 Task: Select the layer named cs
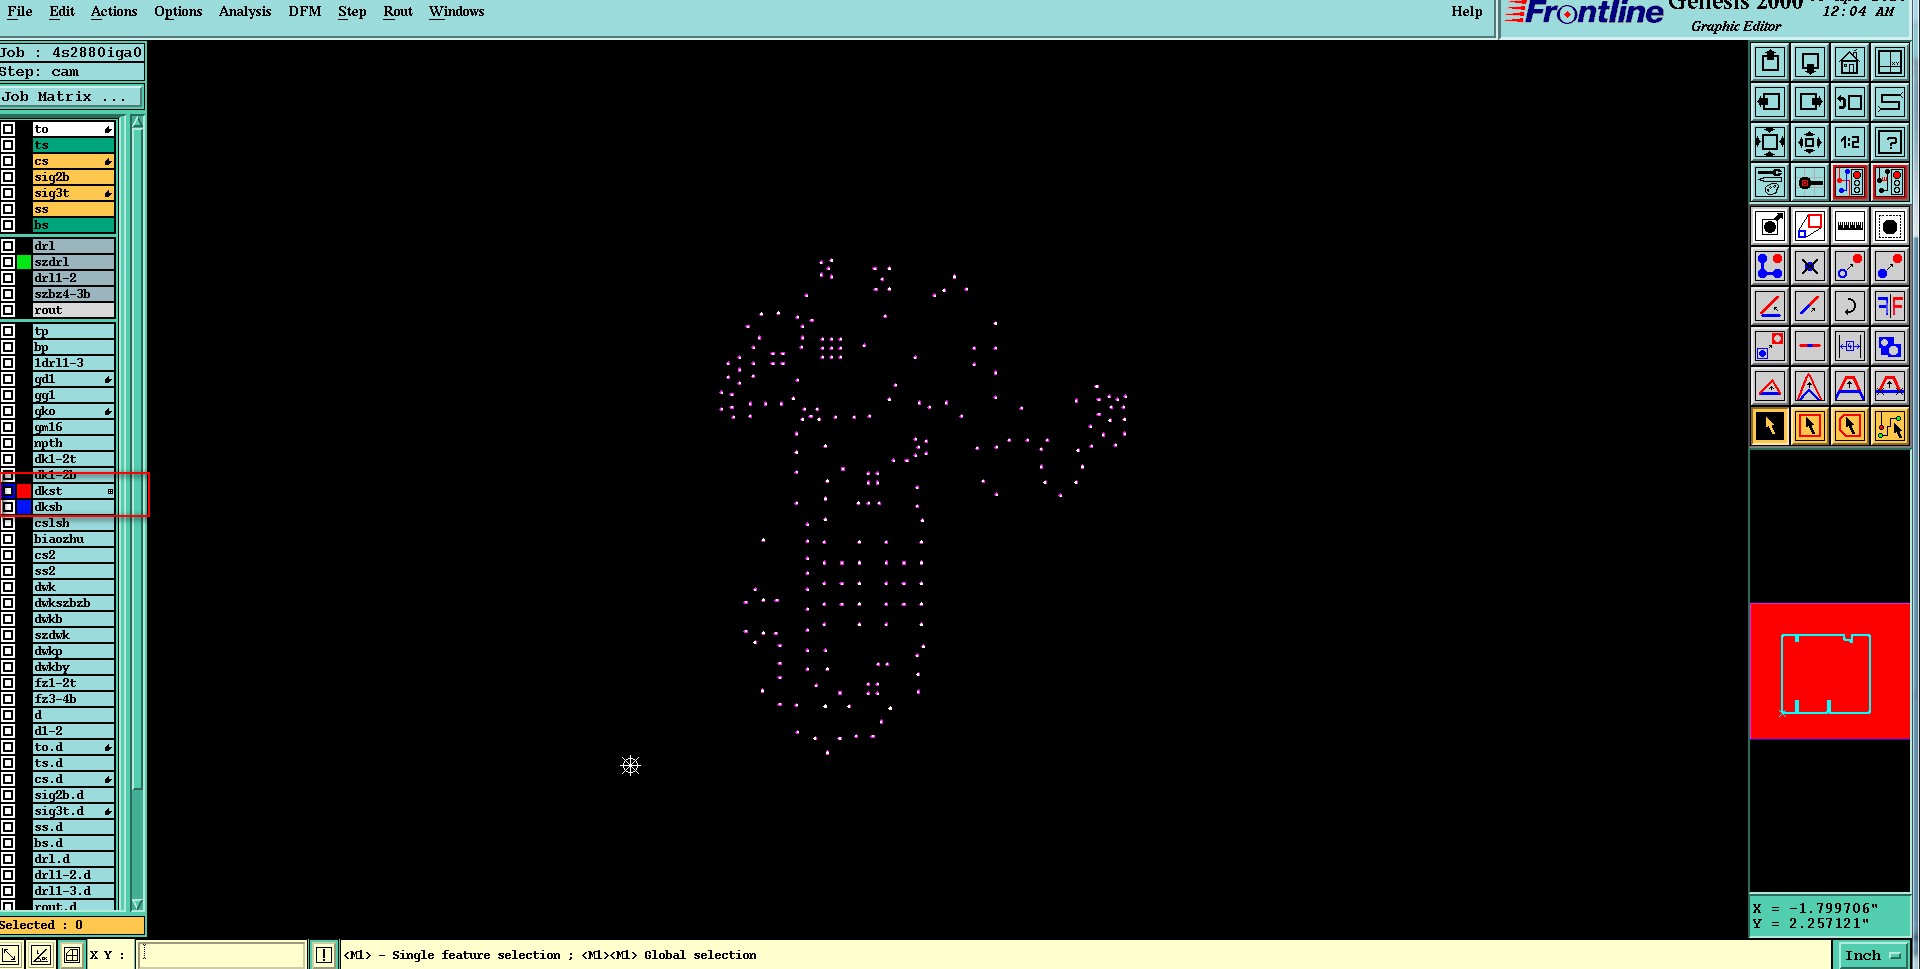73,161
